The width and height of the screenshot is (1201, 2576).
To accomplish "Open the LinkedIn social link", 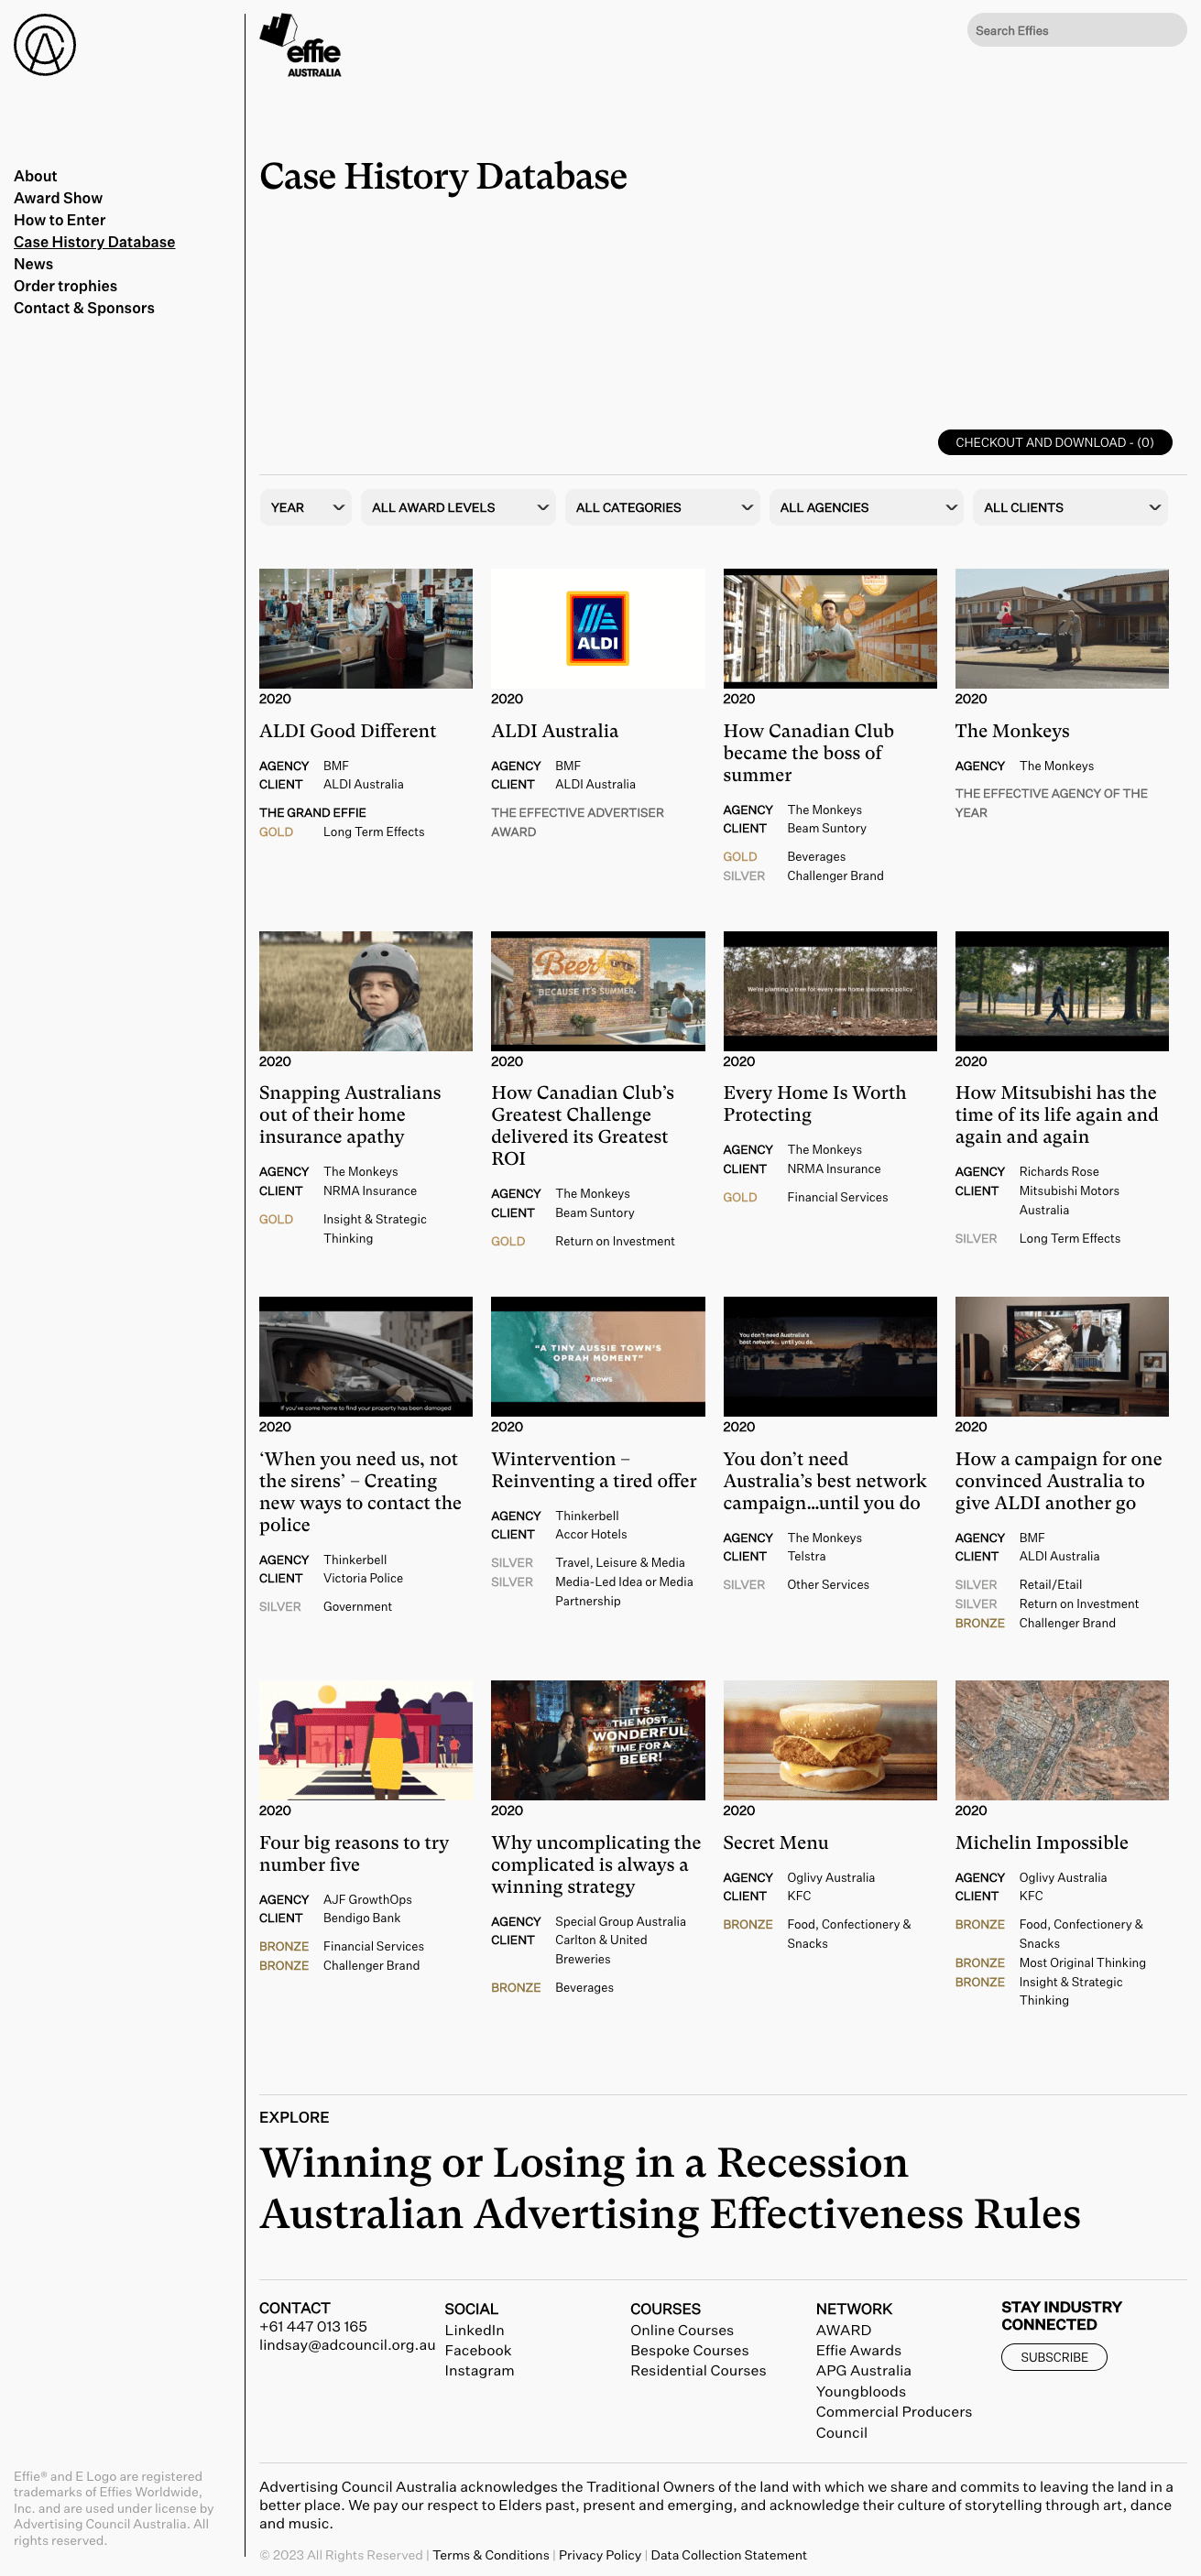I will coord(474,2330).
